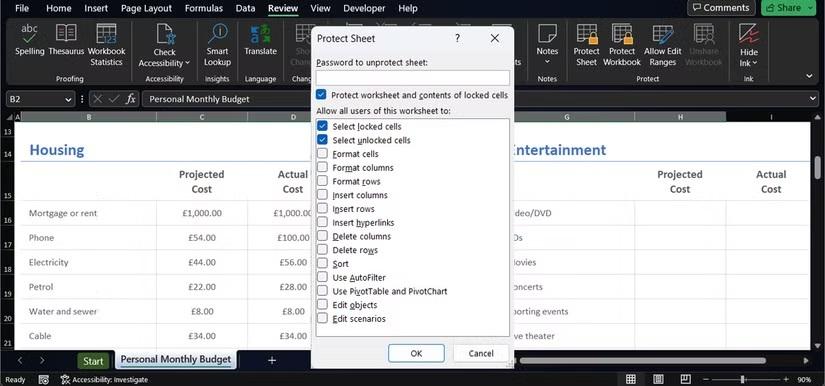This screenshot has height=386, width=825.
Task: Switch to Normal view in status bar
Action: tap(630, 379)
